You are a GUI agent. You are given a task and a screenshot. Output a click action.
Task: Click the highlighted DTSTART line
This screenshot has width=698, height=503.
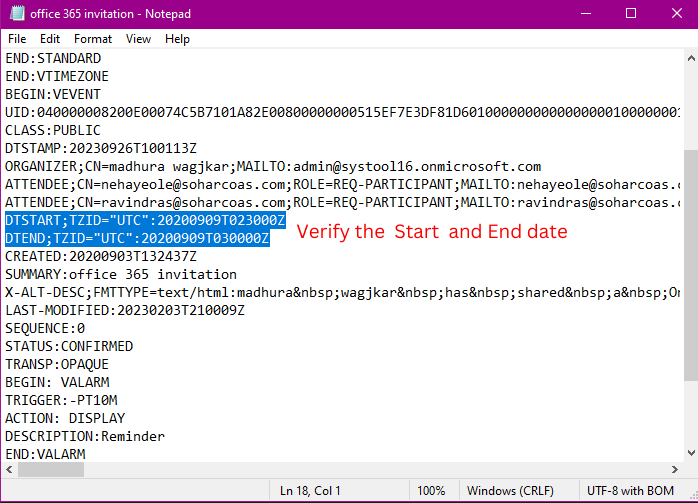[145, 220]
